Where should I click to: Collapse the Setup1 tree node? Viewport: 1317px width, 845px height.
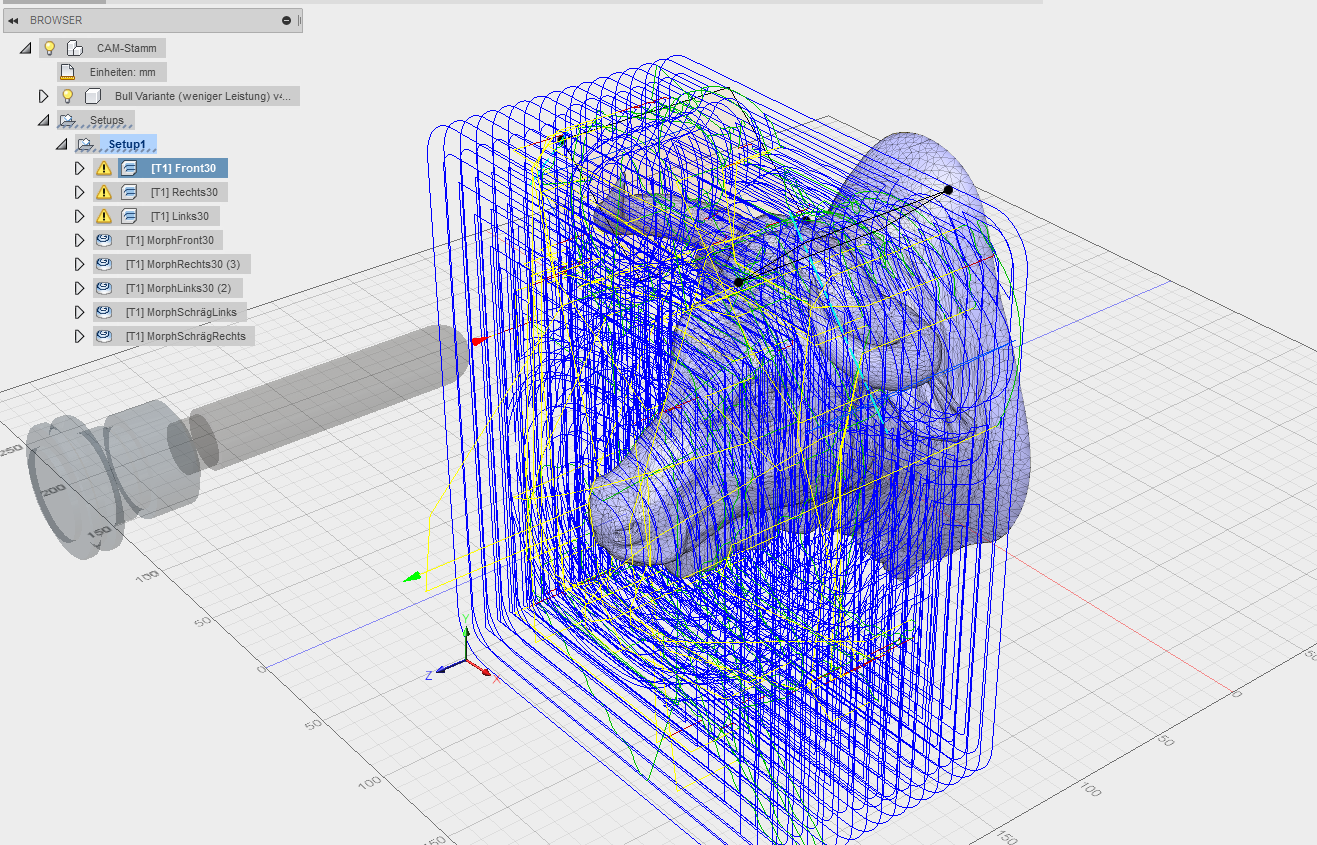62,143
